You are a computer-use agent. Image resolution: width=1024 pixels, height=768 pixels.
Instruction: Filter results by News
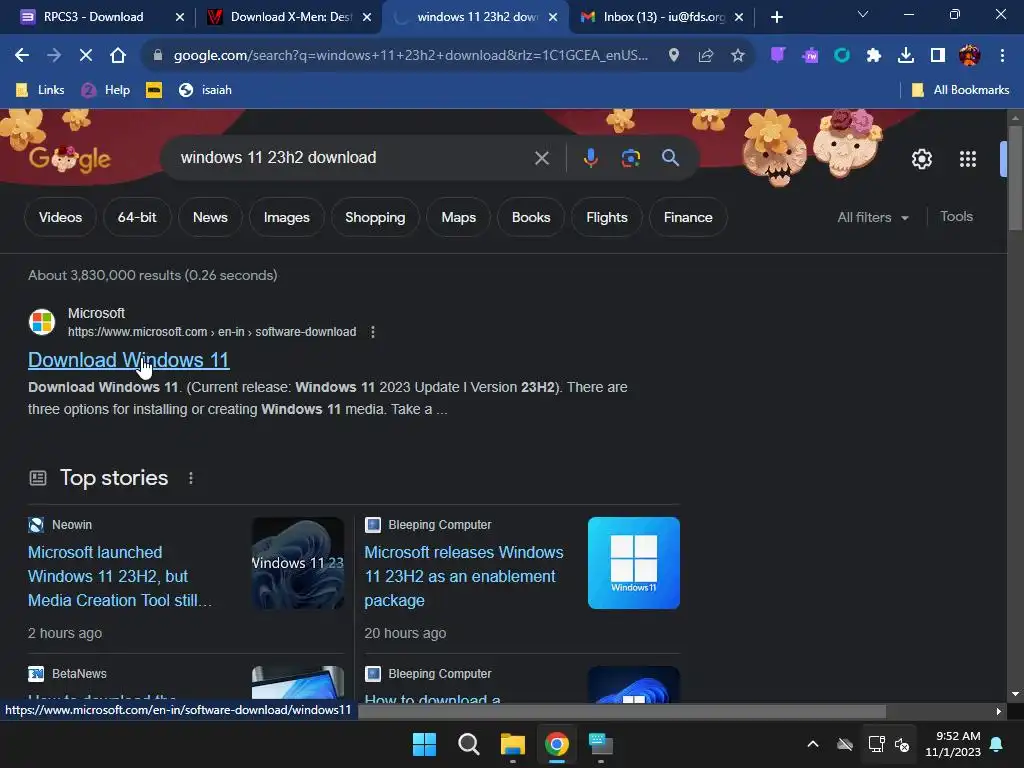tap(210, 217)
